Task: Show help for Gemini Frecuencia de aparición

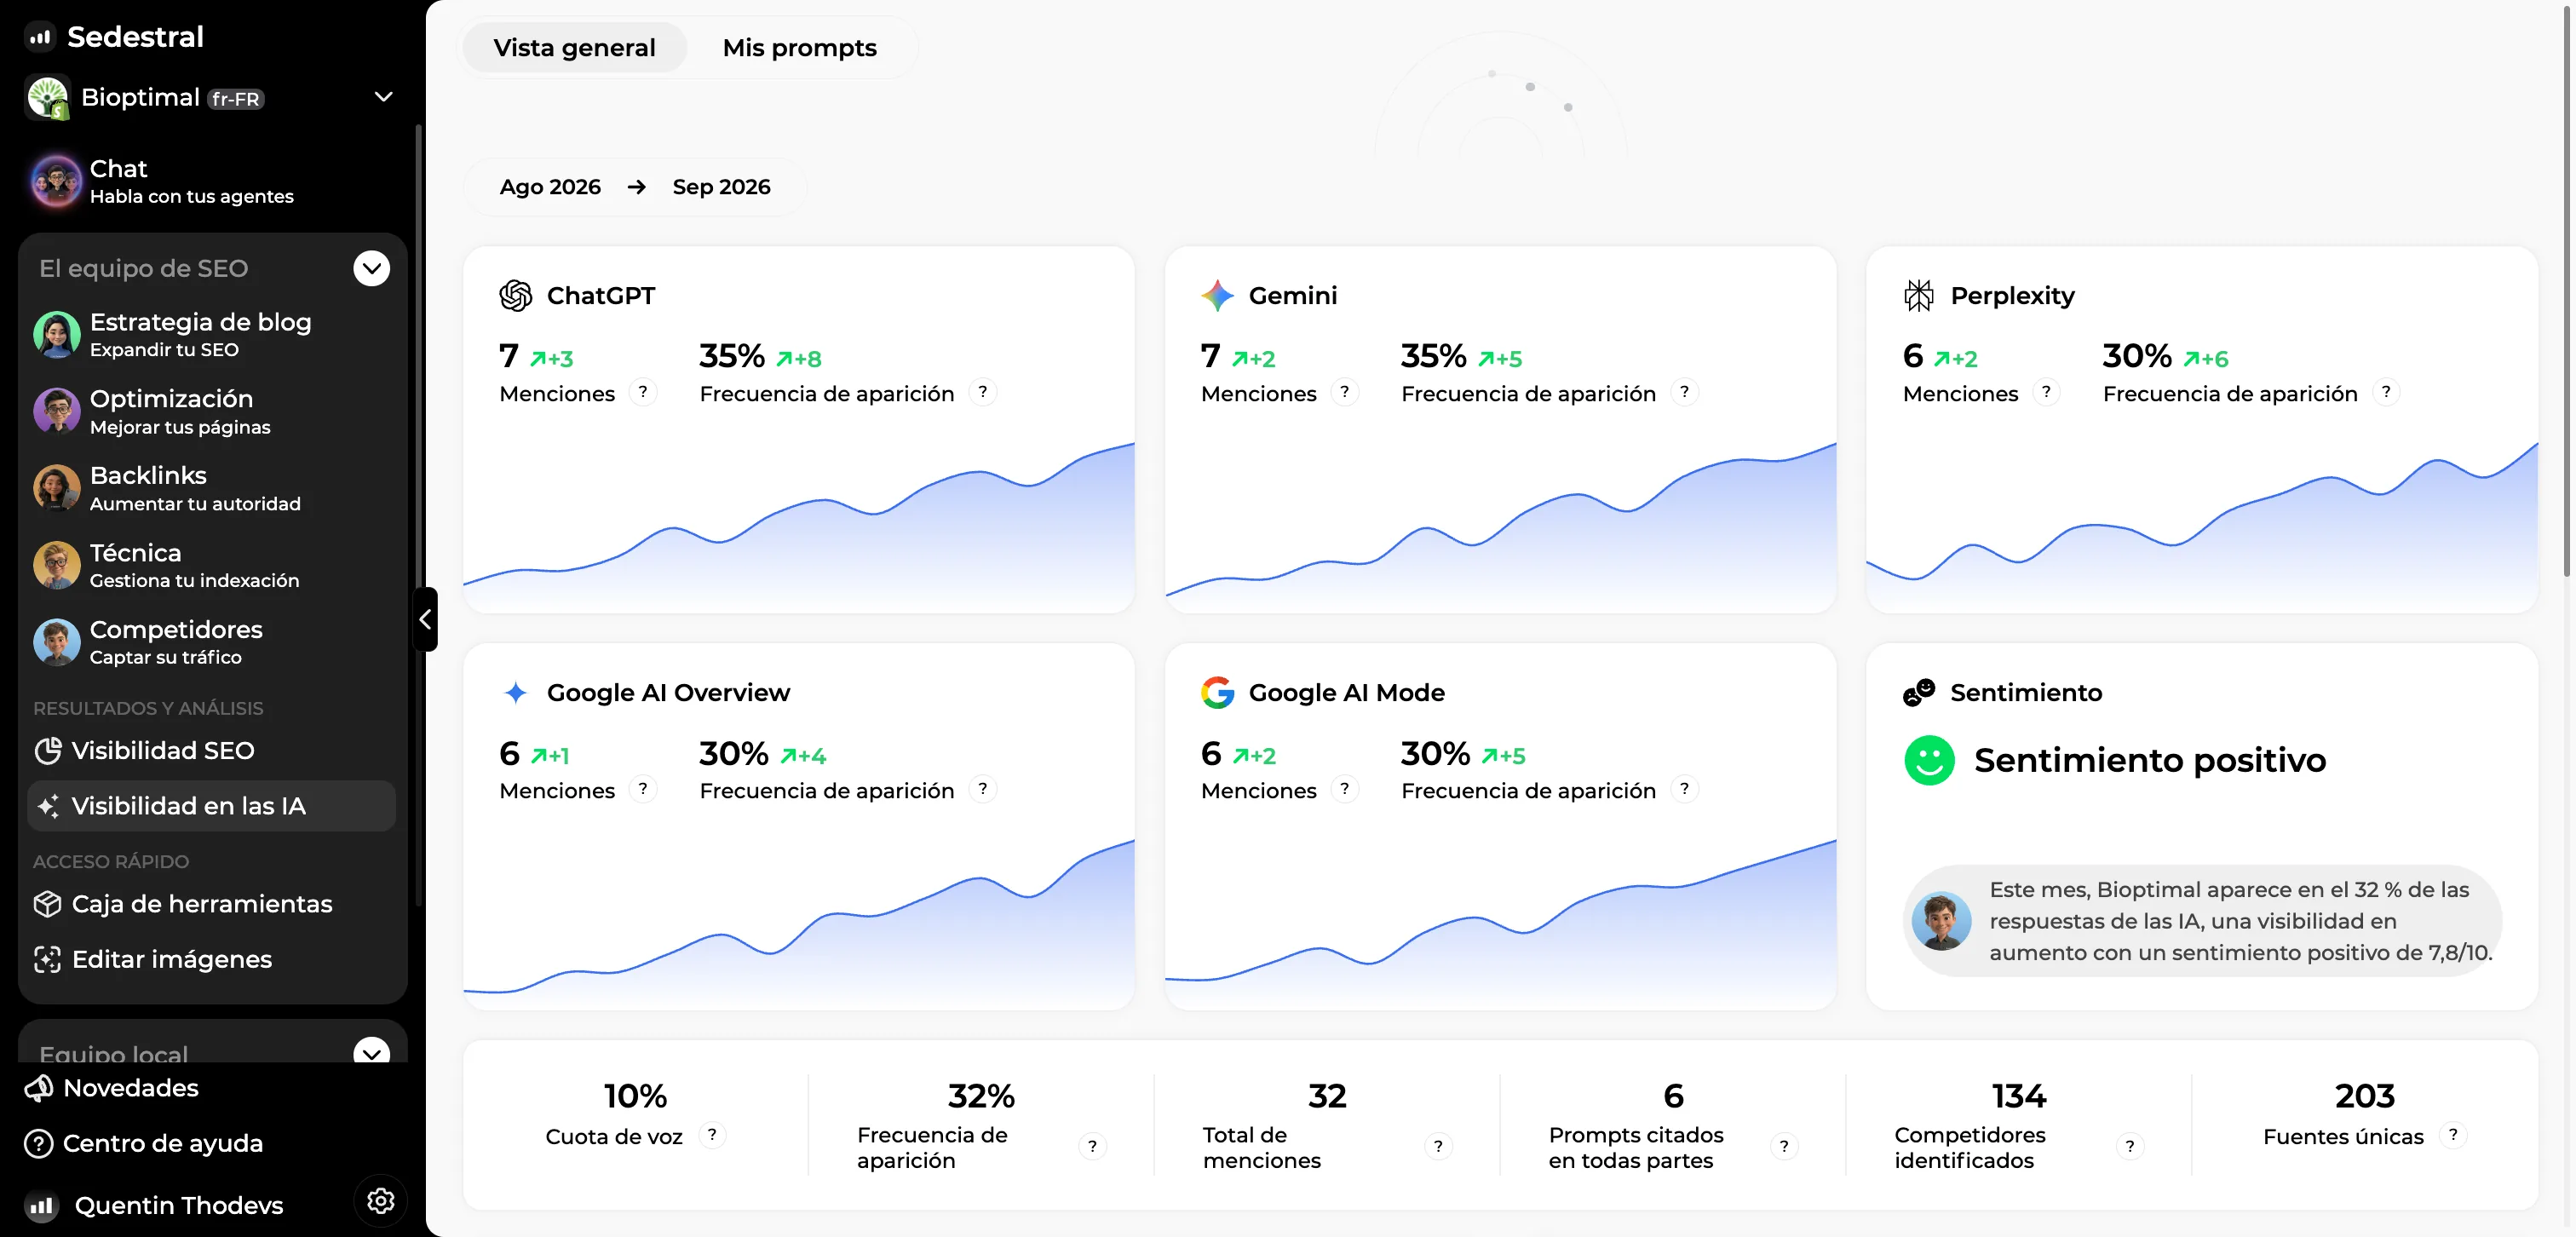Action: (x=1685, y=392)
